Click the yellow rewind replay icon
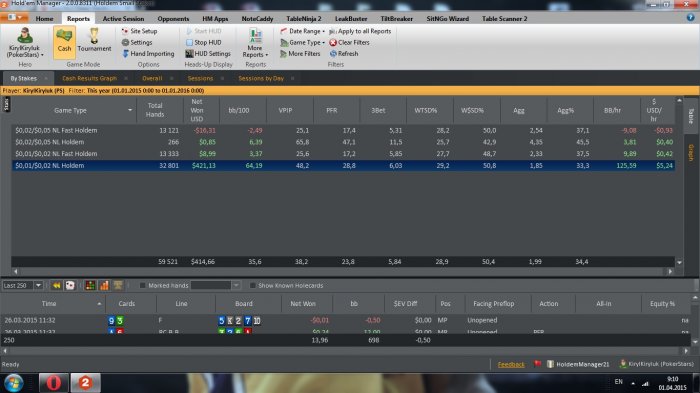 pyautogui.click(x=56, y=285)
